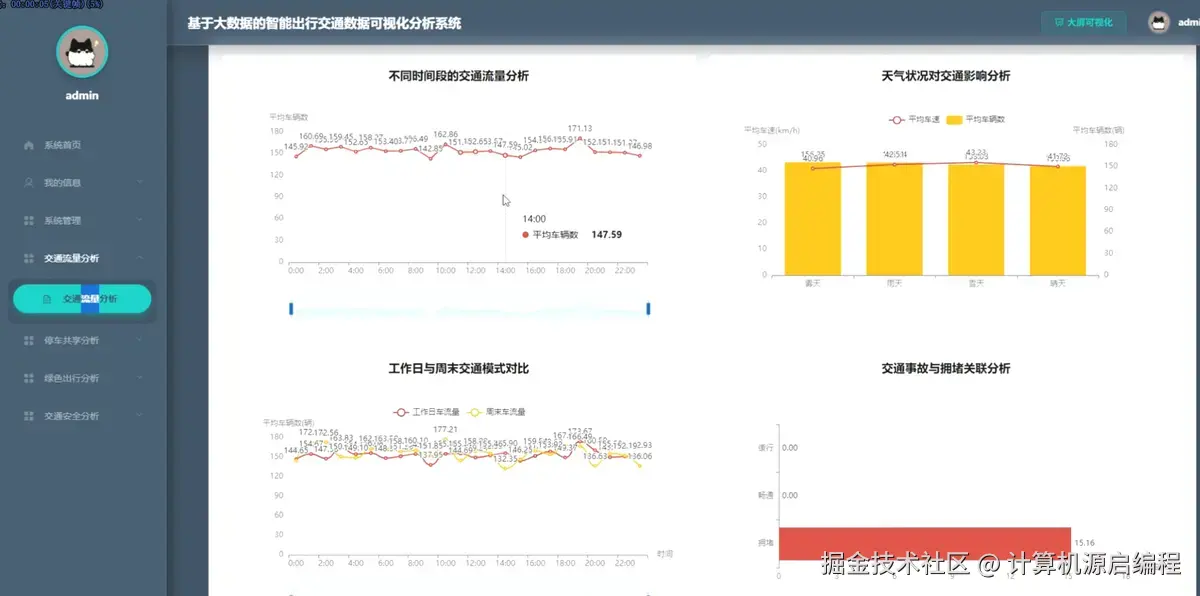The image size is (1200, 596).
Task: Open the 停车共享分析 sidebar menu
Action: (x=83, y=341)
